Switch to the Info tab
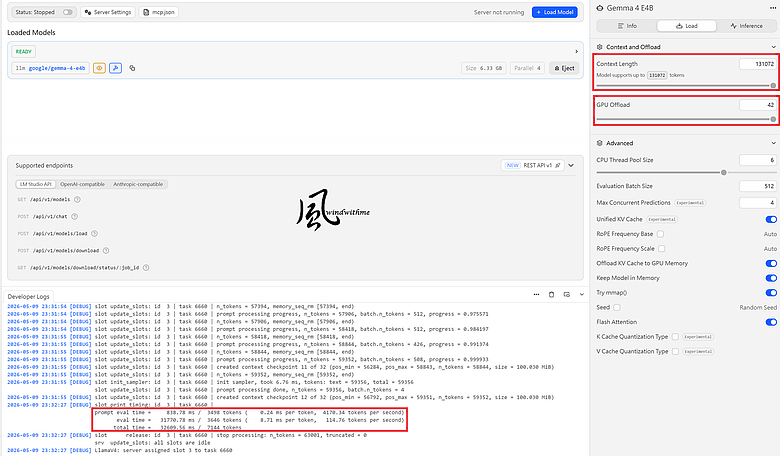This screenshot has width=780, height=456. (x=627, y=26)
